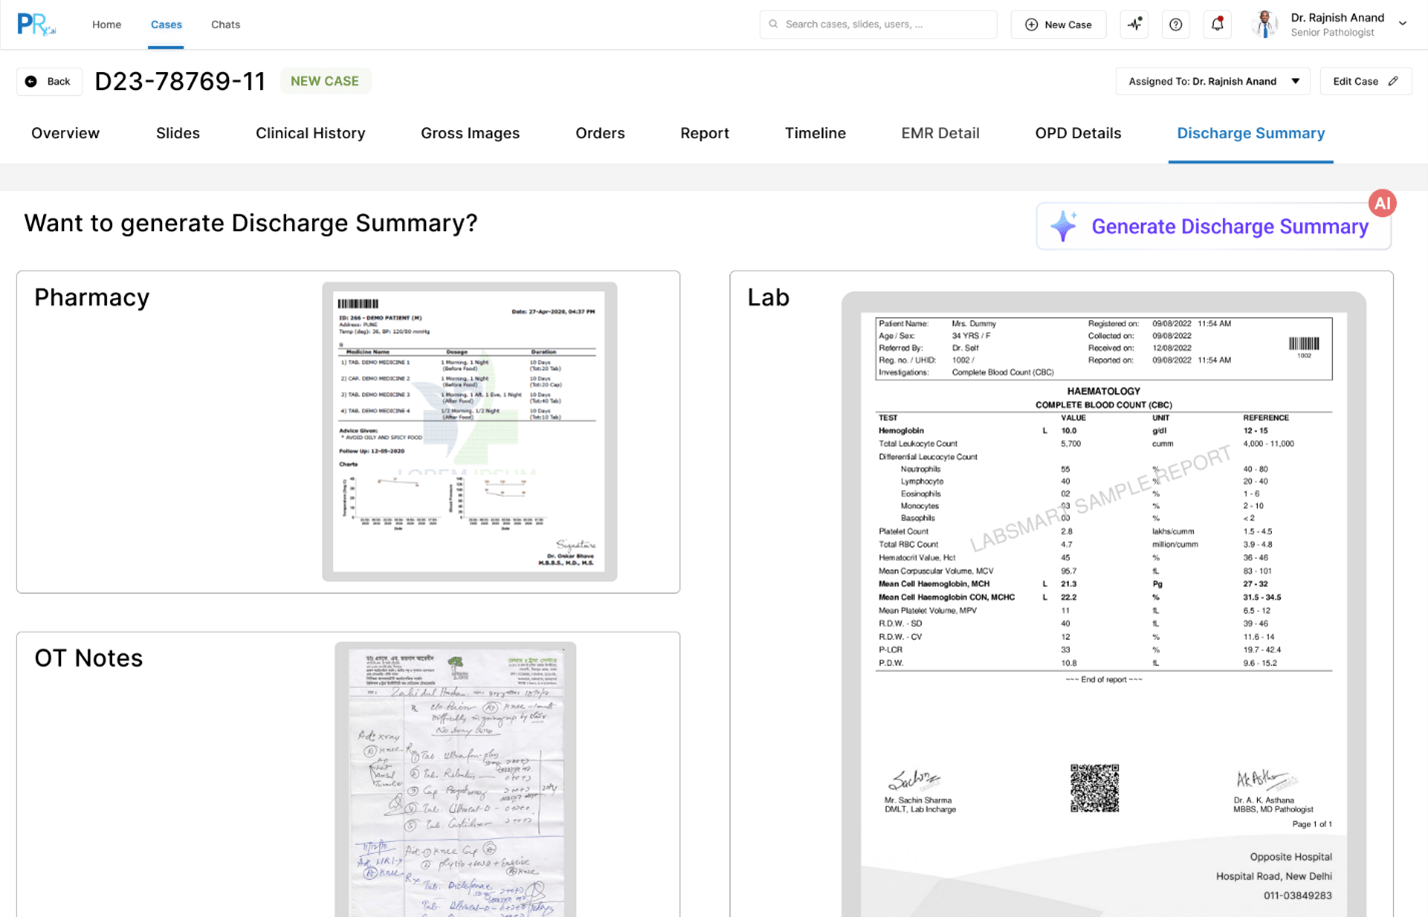Viewport: 1428px width, 917px height.
Task: Click Dr. Rajnish Anand's profile avatar
Action: [x=1265, y=25]
